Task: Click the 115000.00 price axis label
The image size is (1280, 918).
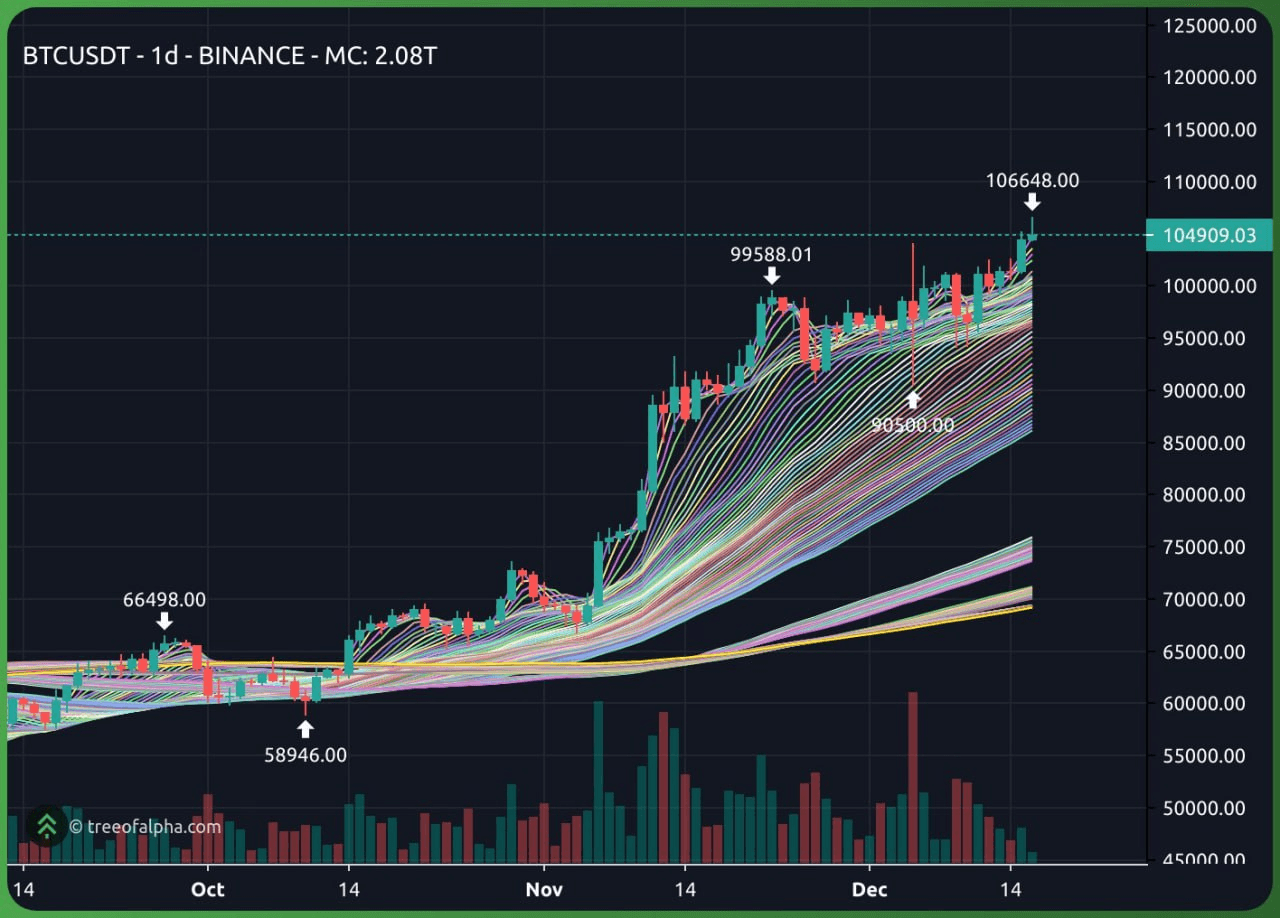Action: point(1210,129)
